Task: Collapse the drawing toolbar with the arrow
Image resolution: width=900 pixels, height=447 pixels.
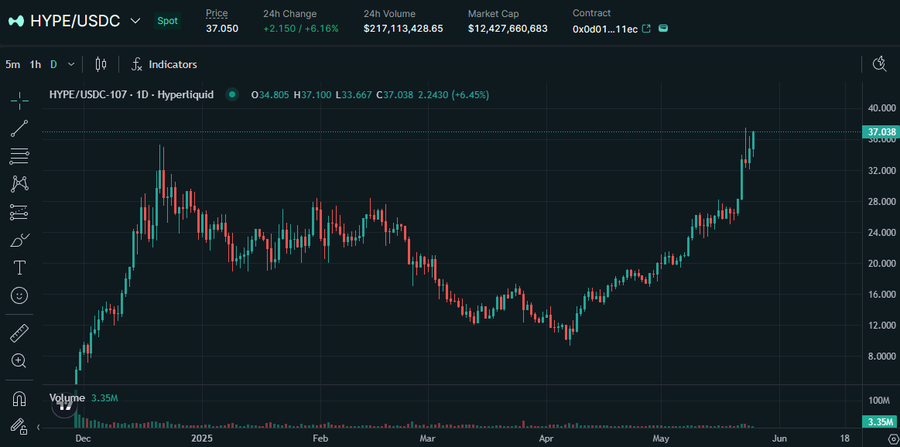Action: pyautogui.click(x=39, y=427)
